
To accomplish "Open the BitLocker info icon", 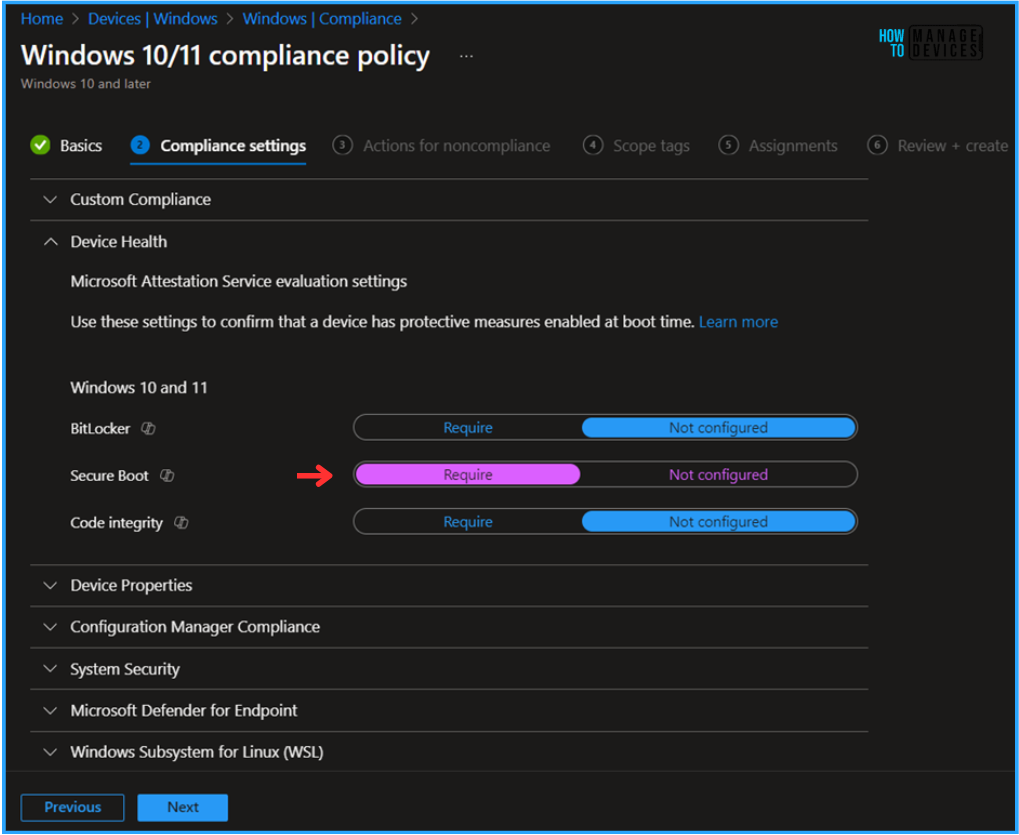I will (x=148, y=429).
